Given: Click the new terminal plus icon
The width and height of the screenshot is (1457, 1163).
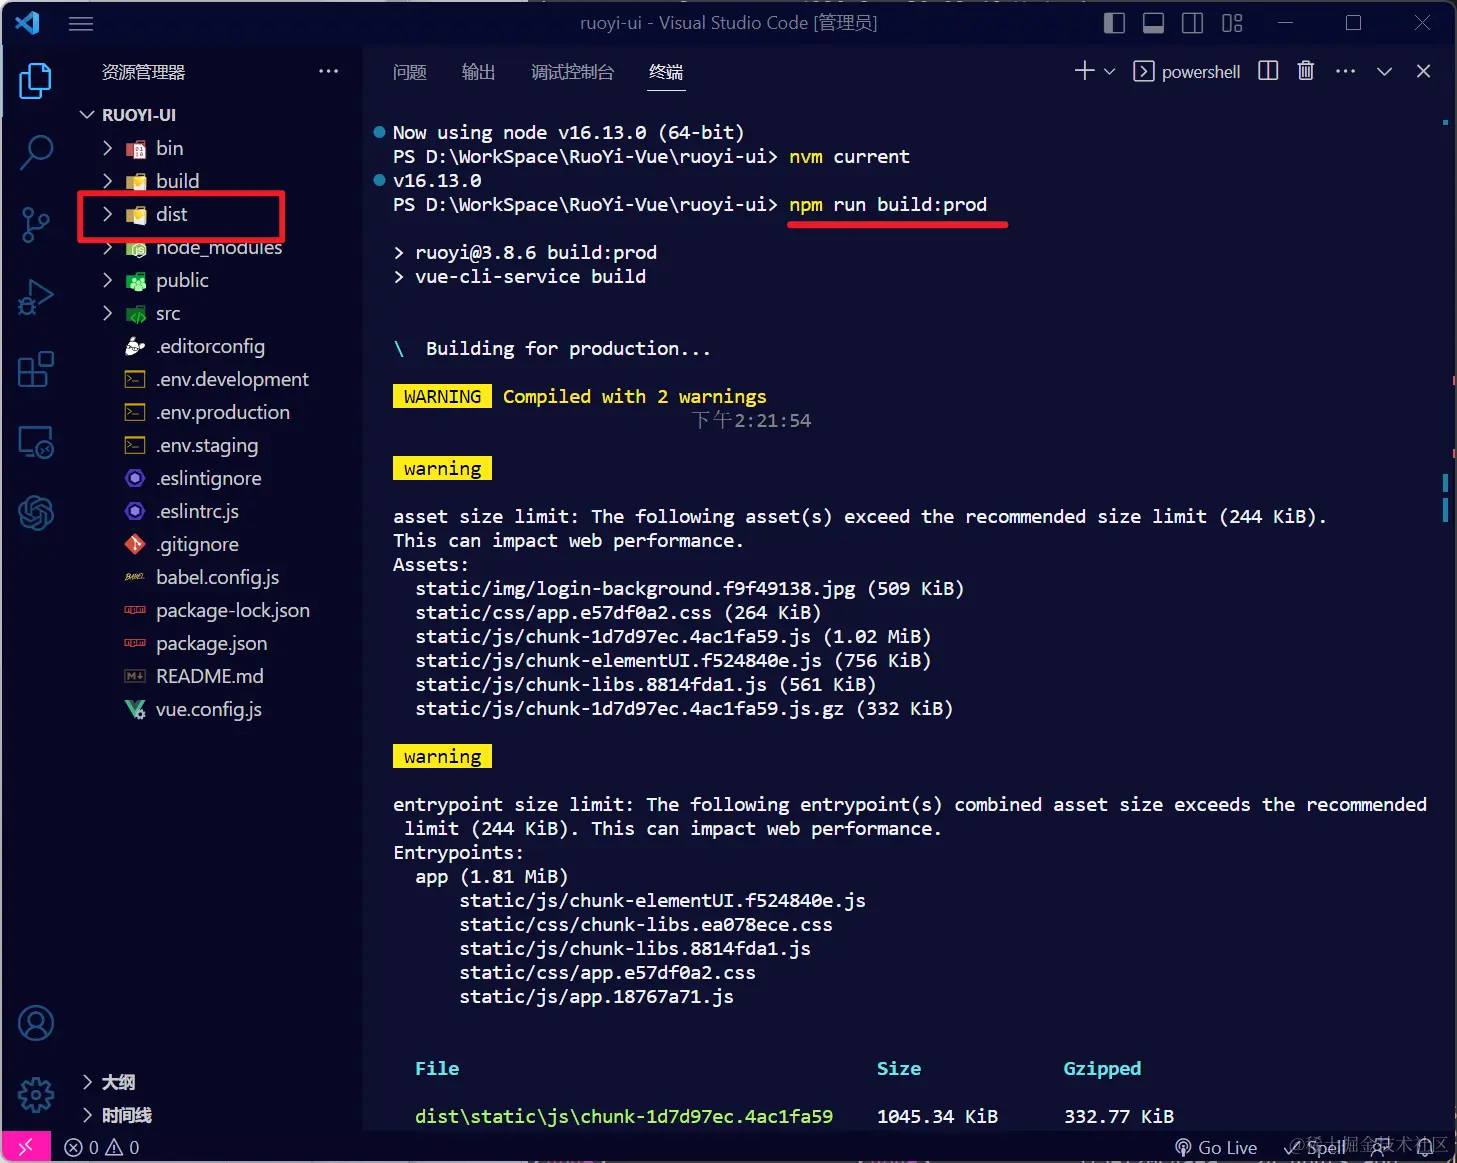Looking at the screenshot, I should tap(1084, 71).
